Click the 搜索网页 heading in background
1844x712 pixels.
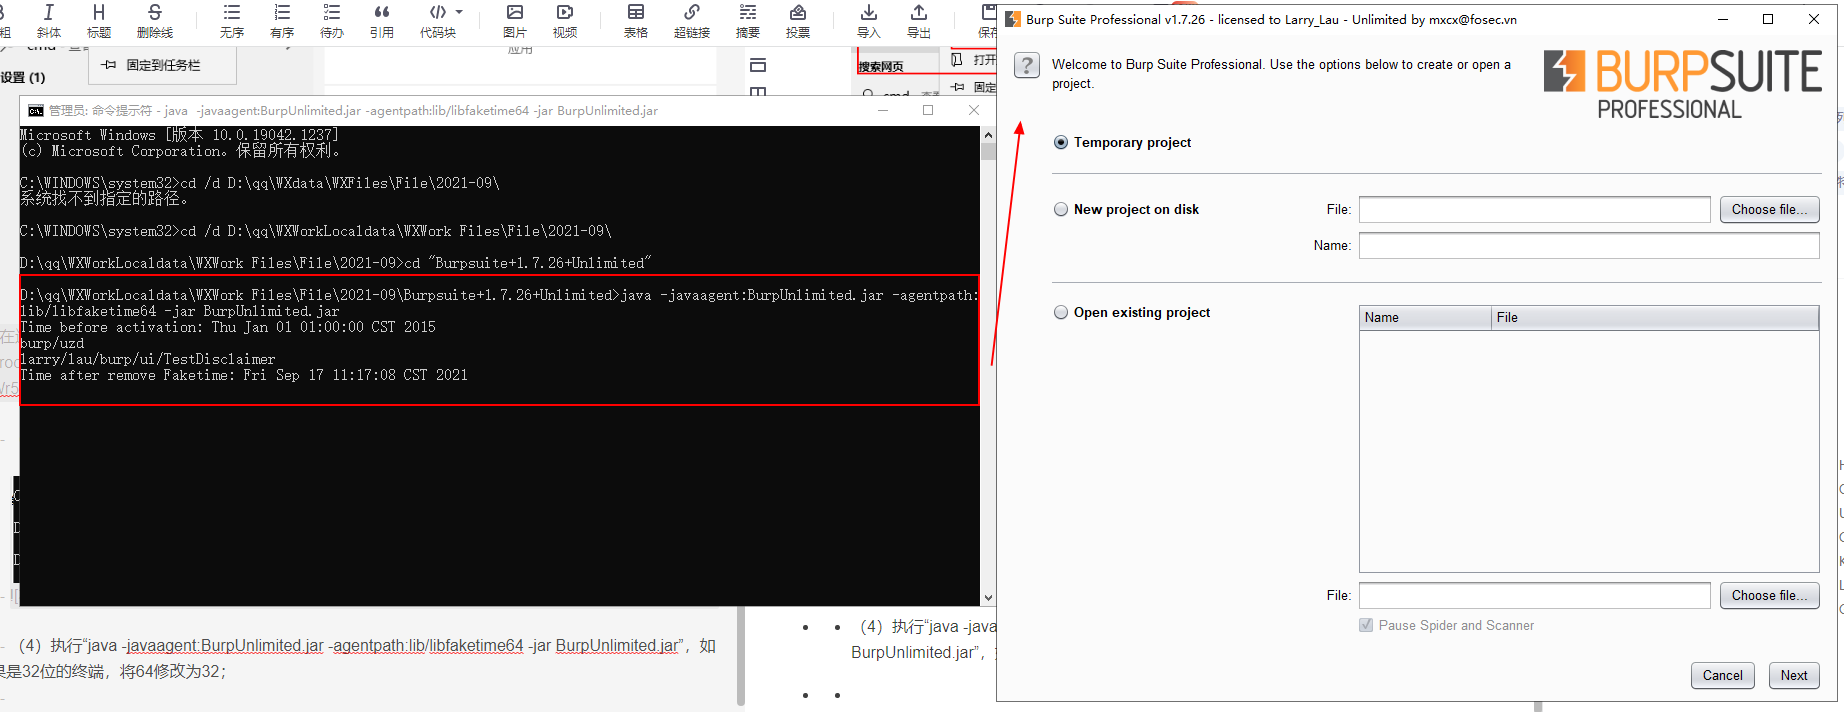click(x=881, y=67)
